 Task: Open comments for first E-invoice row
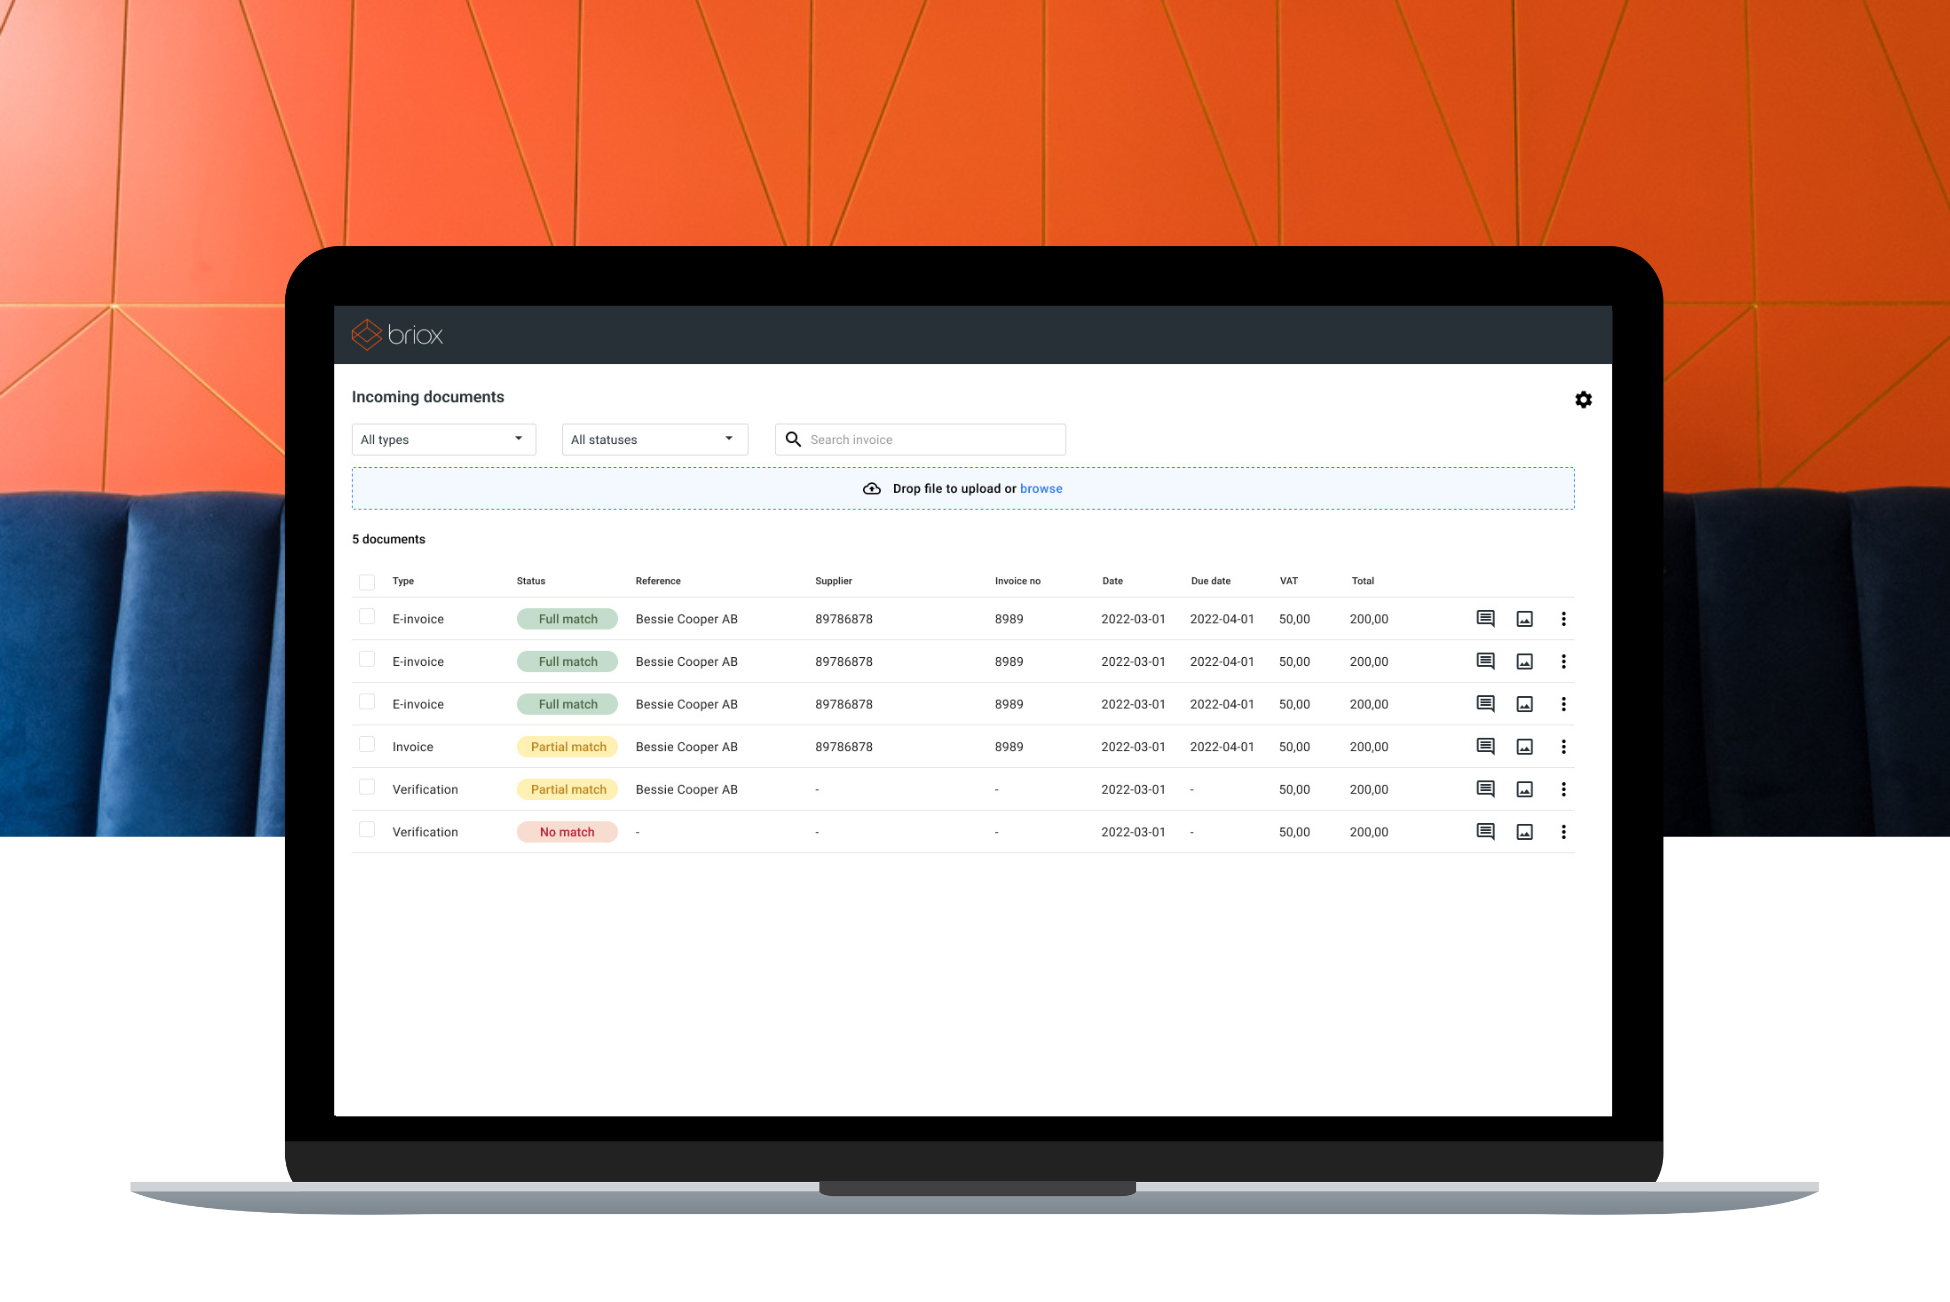[1485, 619]
